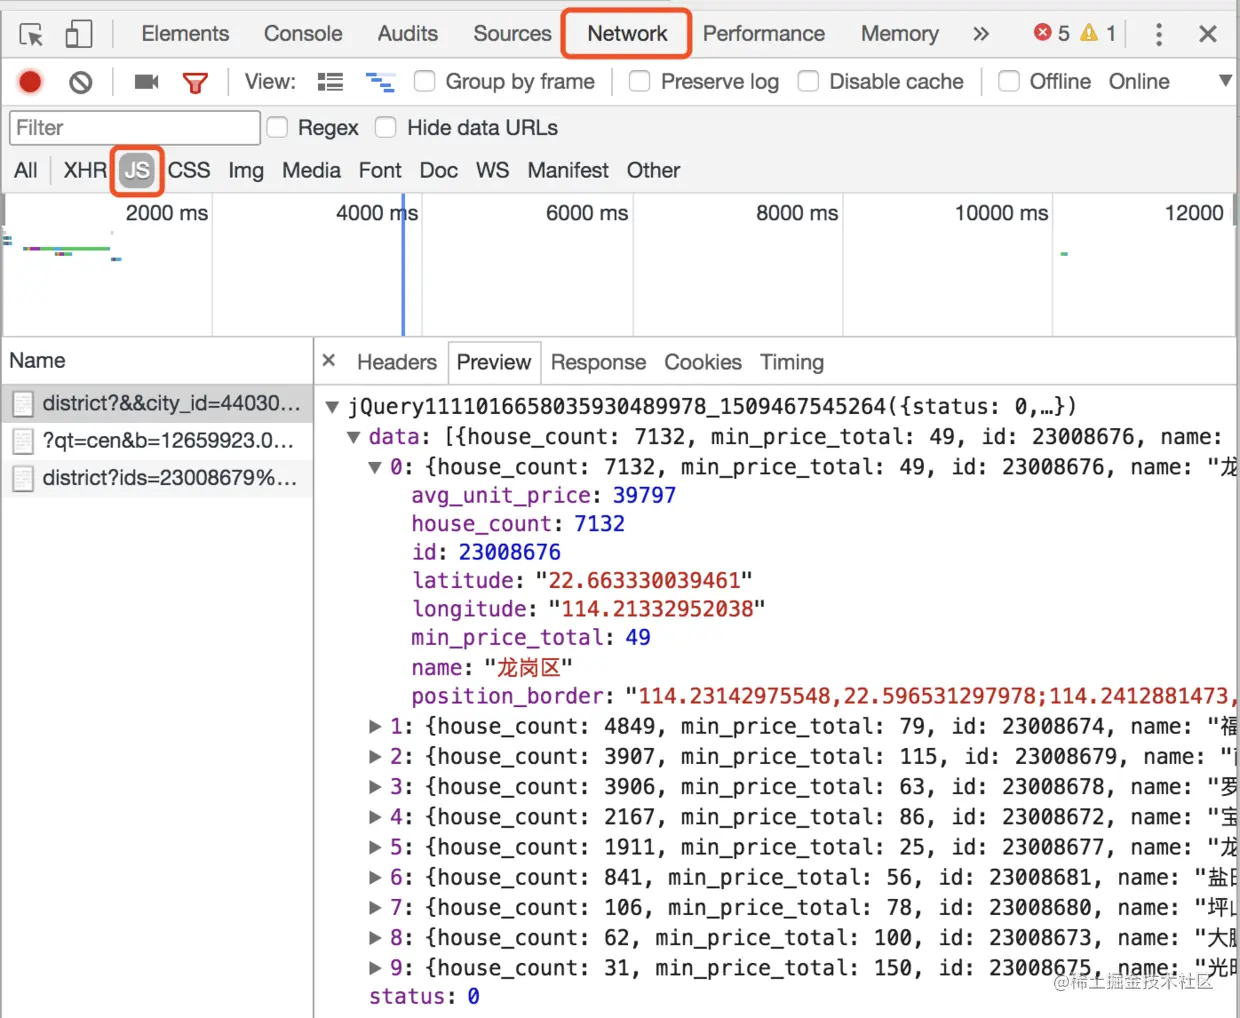Enable the Hide data URLs checkbox
Screen dimensions: 1240x1018
pyautogui.click(x=386, y=127)
